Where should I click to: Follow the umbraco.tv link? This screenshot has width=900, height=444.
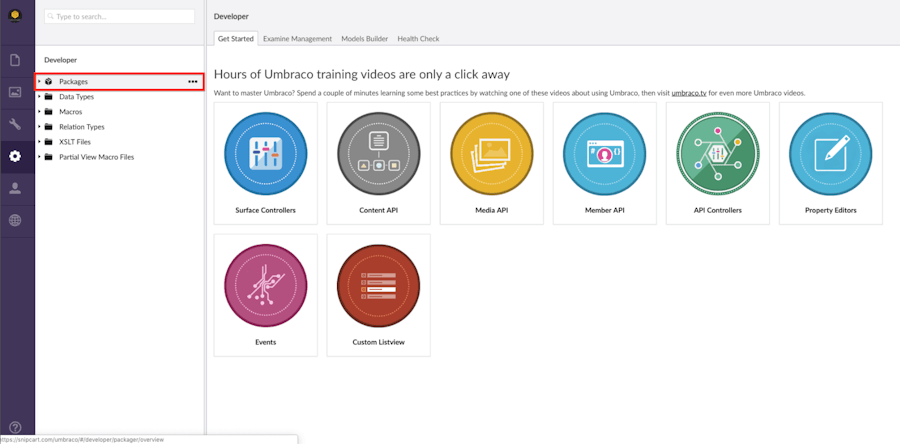pos(689,93)
